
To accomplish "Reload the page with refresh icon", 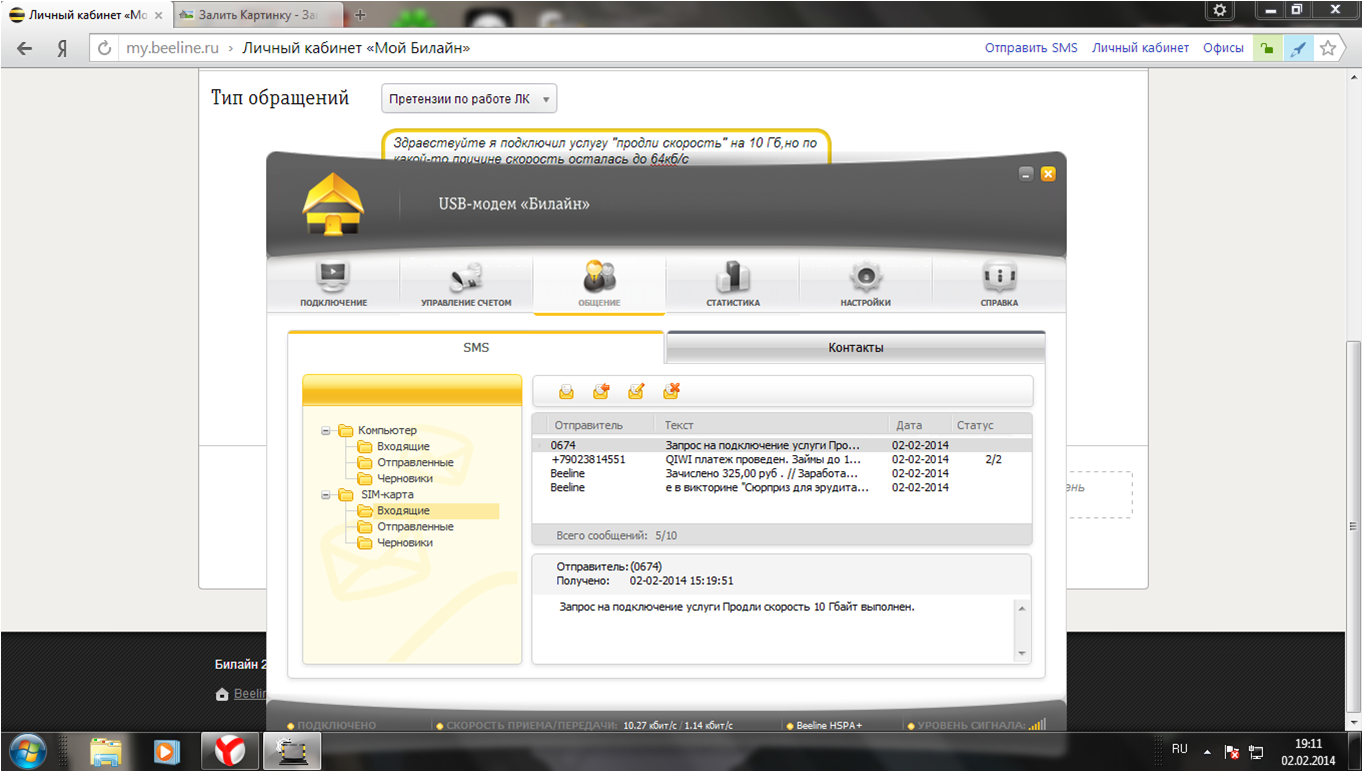I will (x=104, y=48).
